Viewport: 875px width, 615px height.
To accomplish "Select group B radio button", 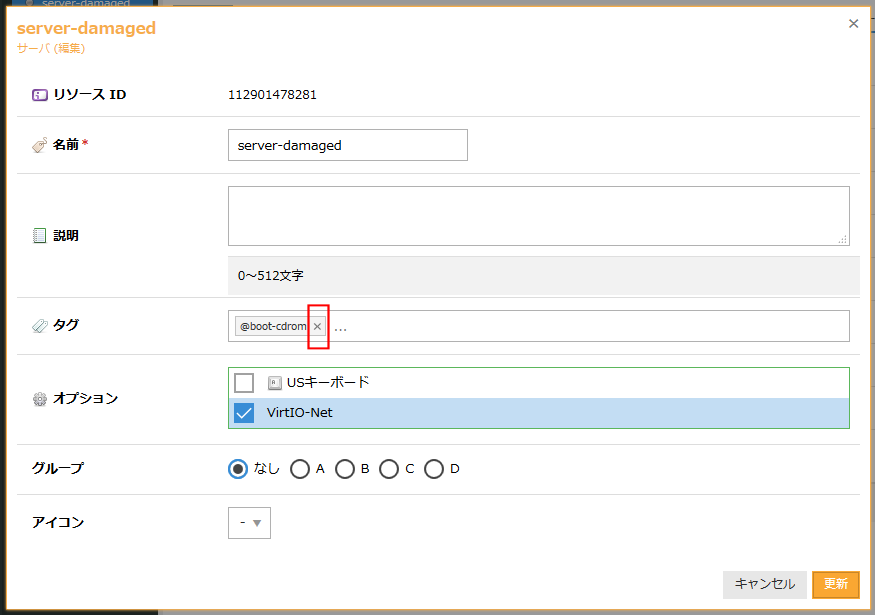I will point(345,469).
